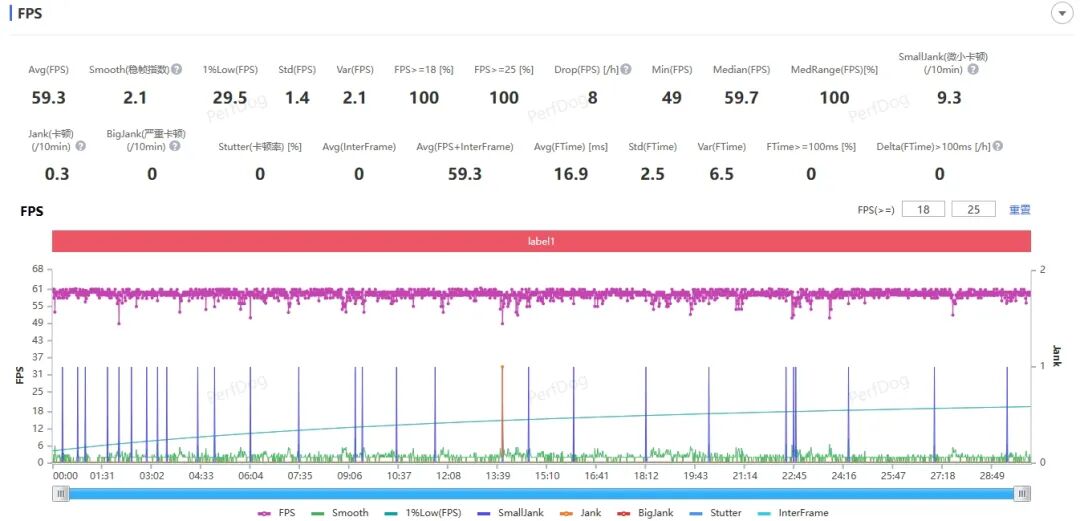1080x521 pixels.
Task: Click the Min(FPS) value 49
Action: 672,98
